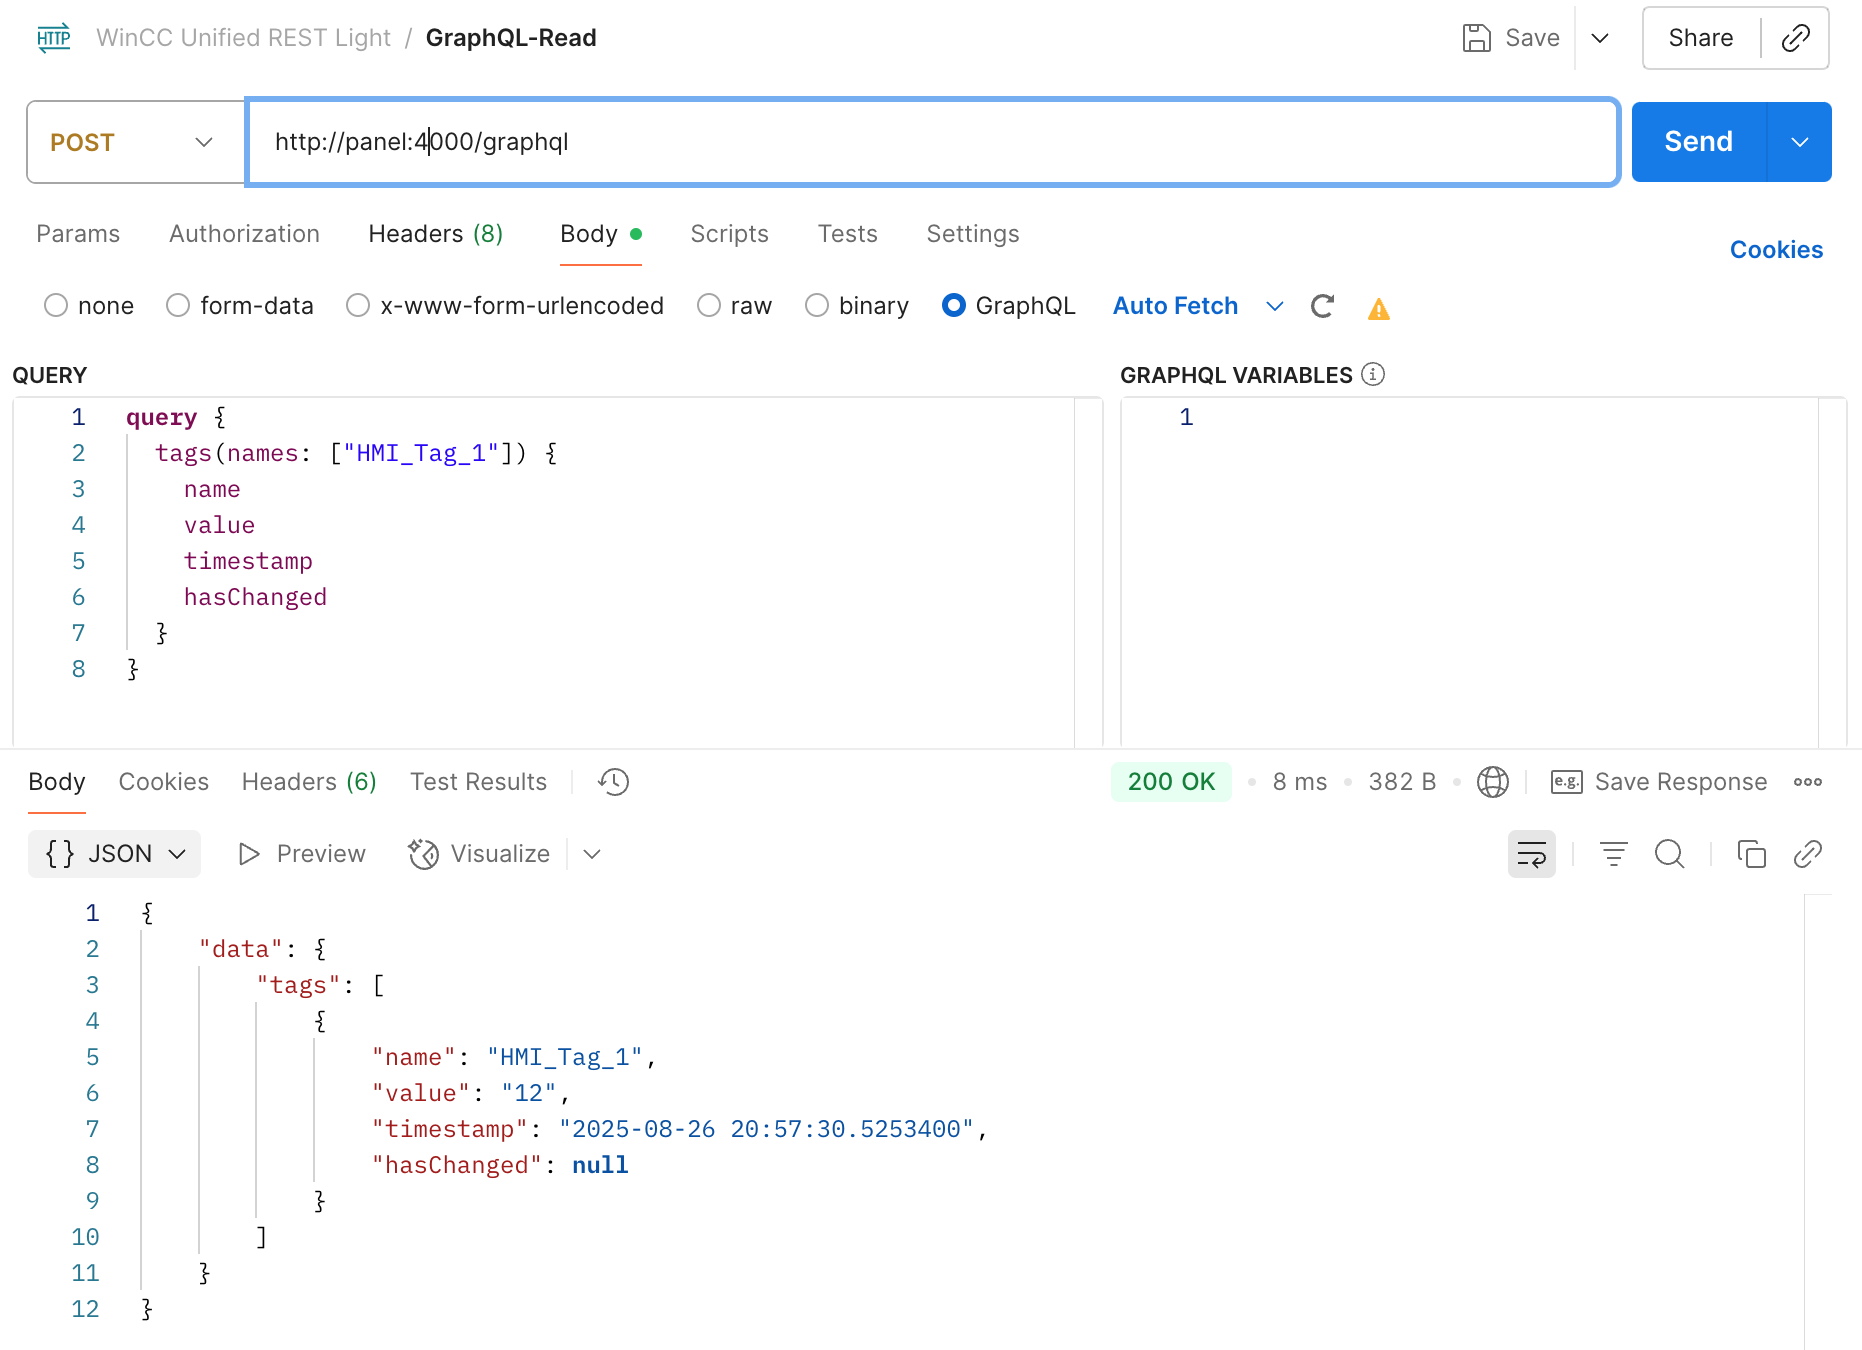Viewport: 1862px width, 1350px height.
Task: Open the Send options dropdown arrow
Action: click(1800, 142)
